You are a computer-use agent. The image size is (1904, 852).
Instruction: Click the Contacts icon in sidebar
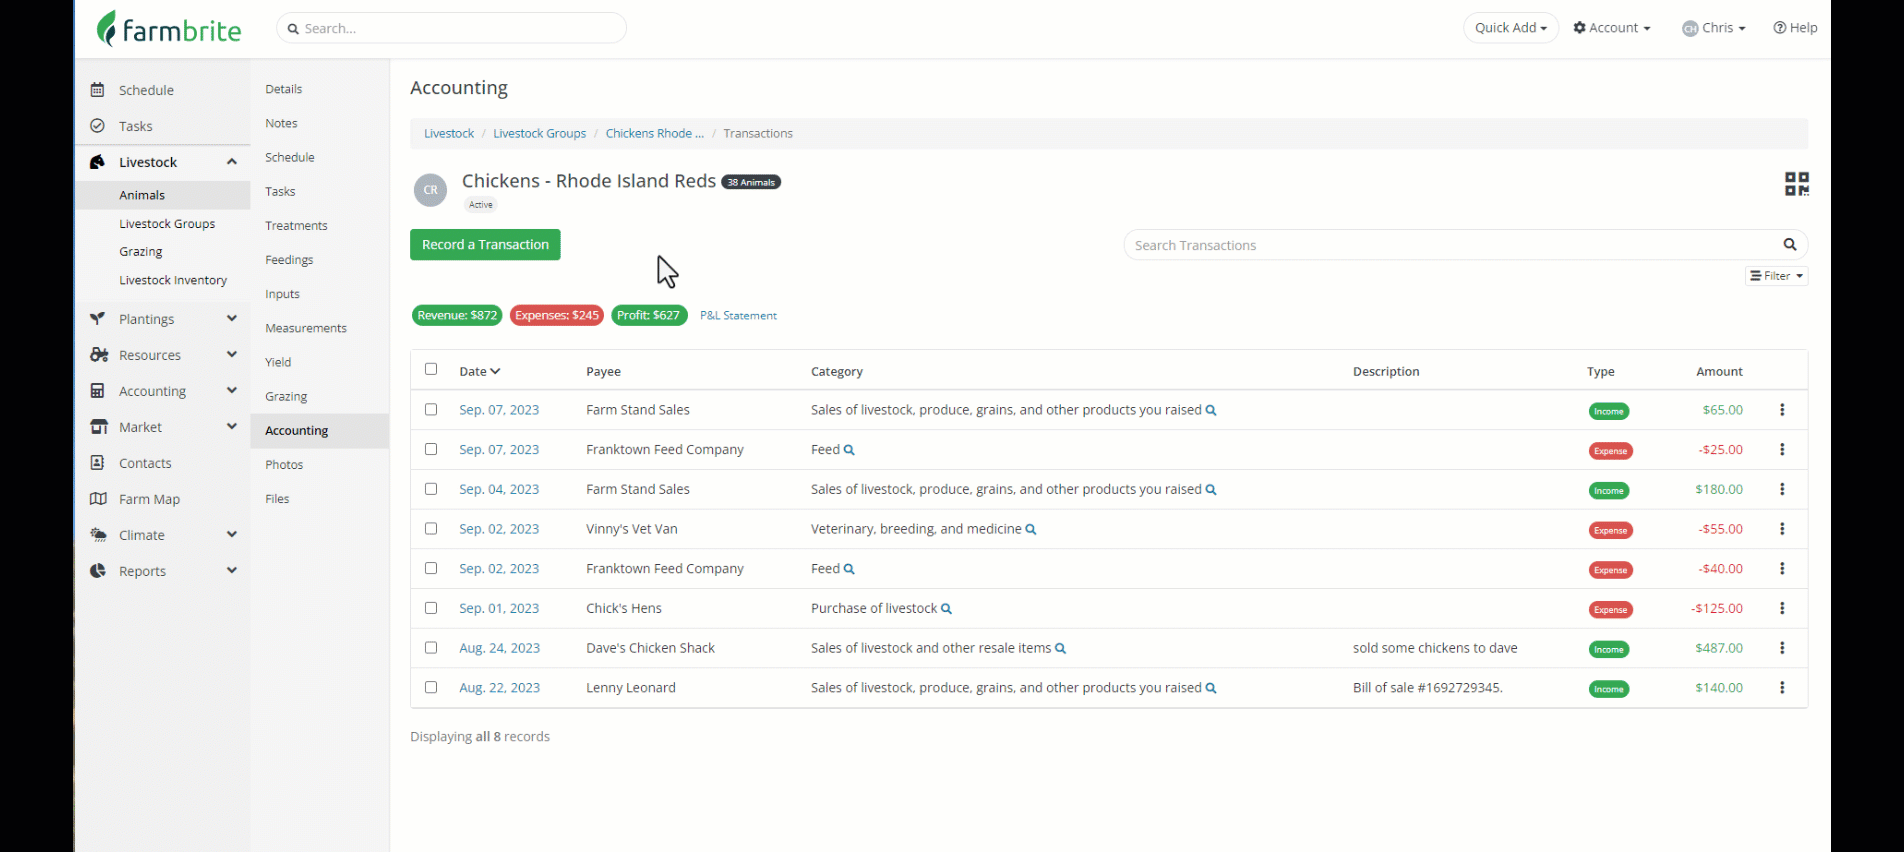pyautogui.click(x=97, y=463)
